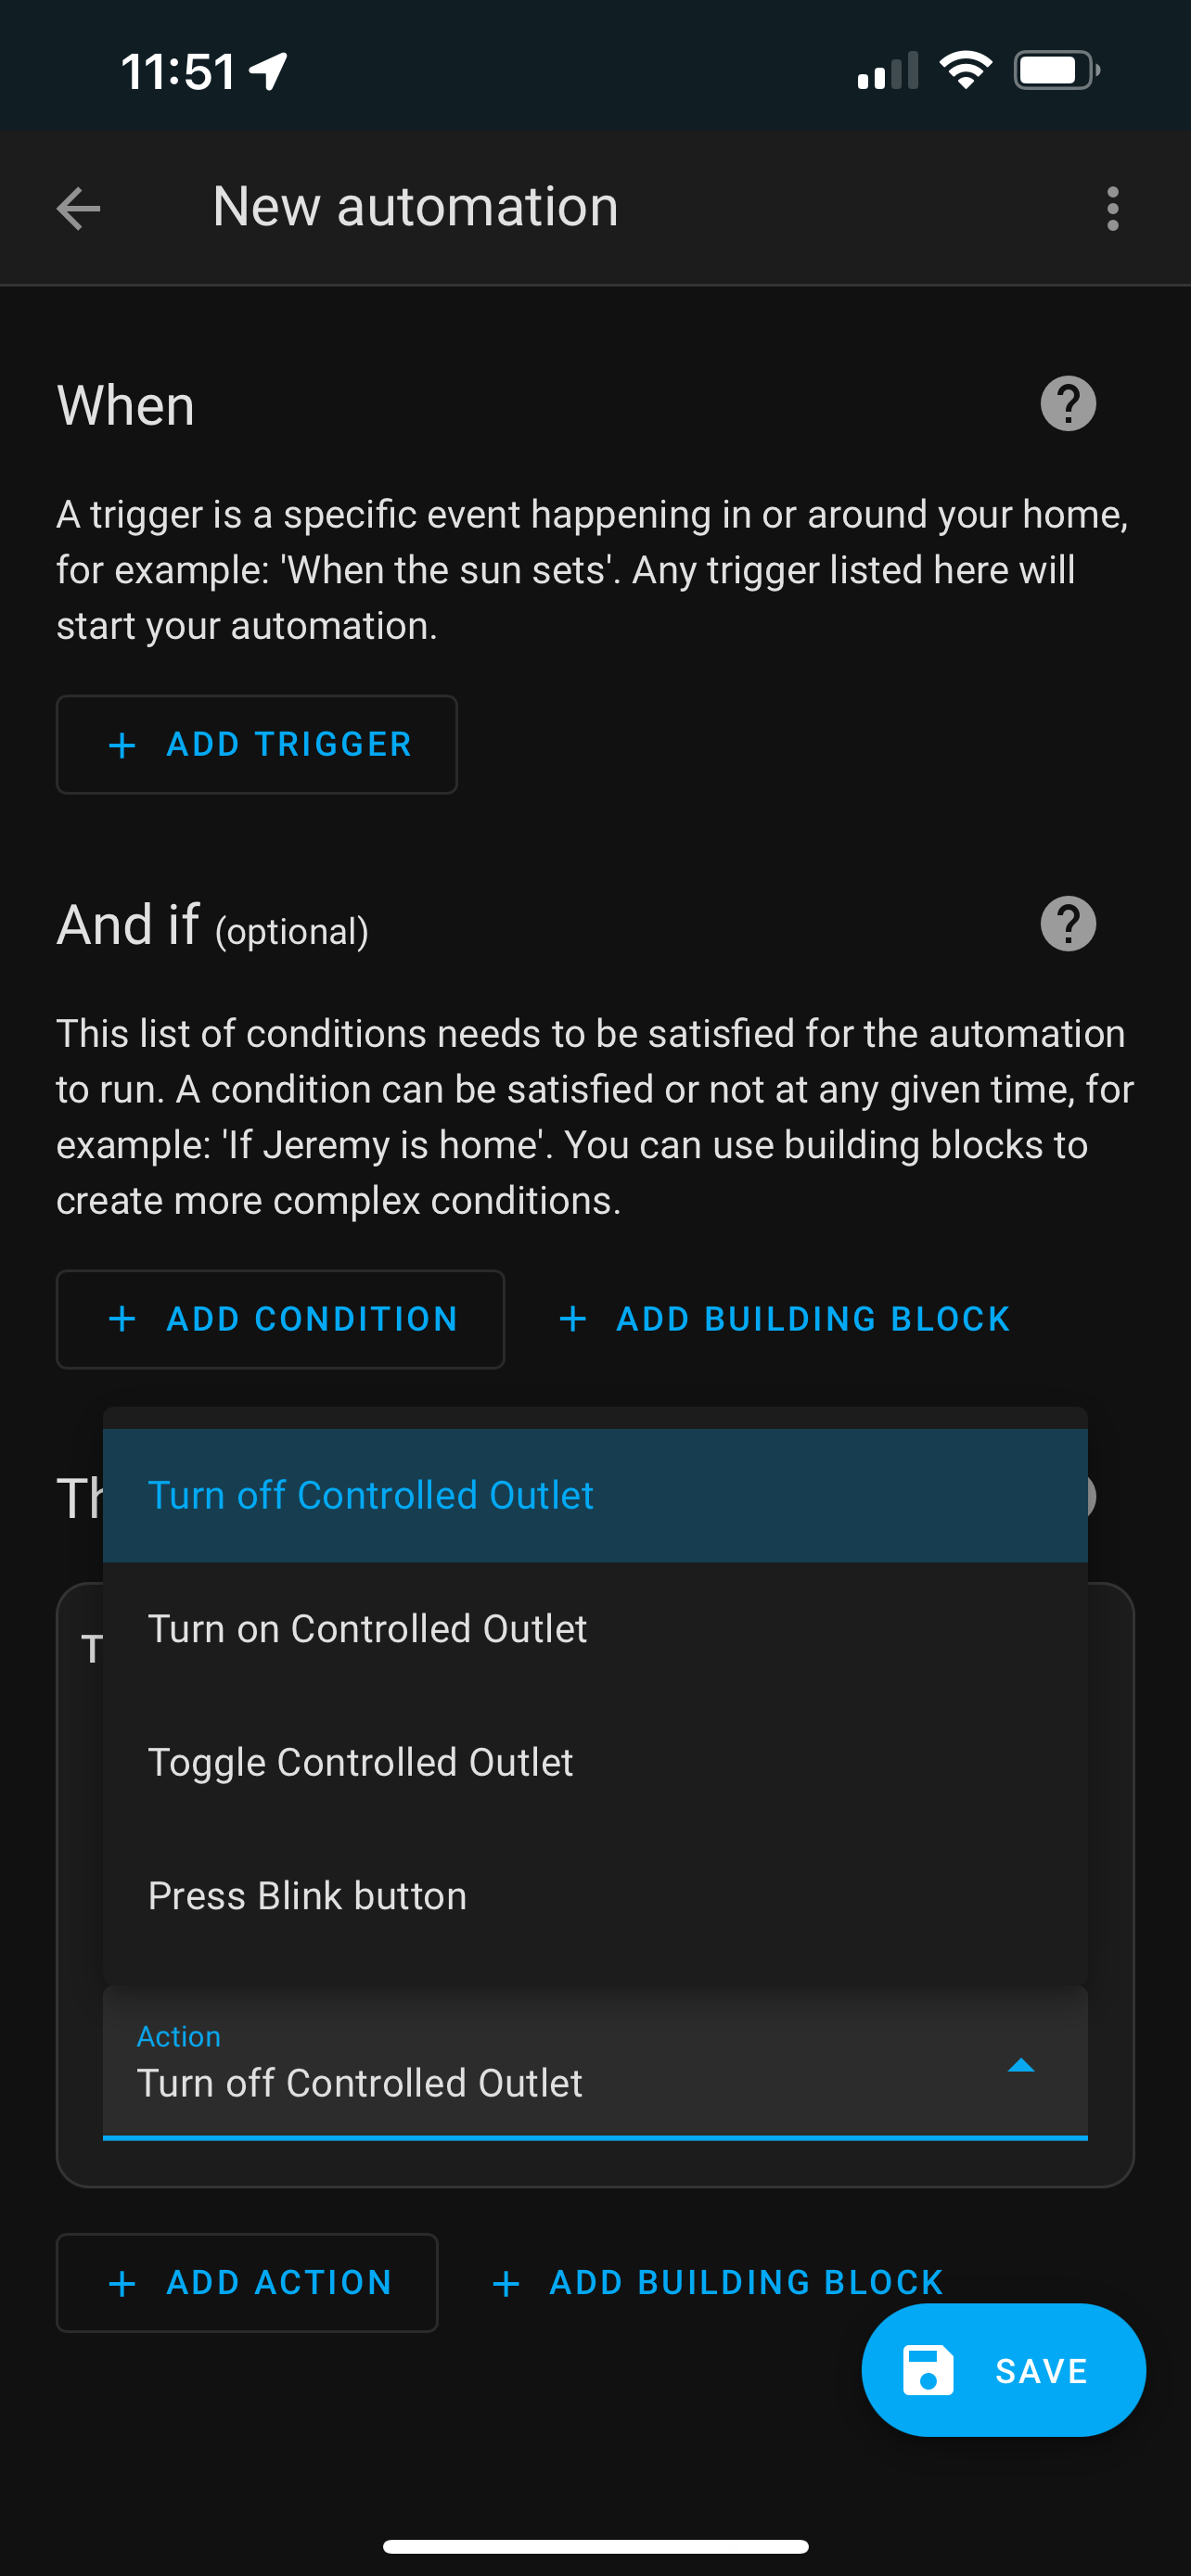Click the ADD CONDITION button

pos(280,1319)
